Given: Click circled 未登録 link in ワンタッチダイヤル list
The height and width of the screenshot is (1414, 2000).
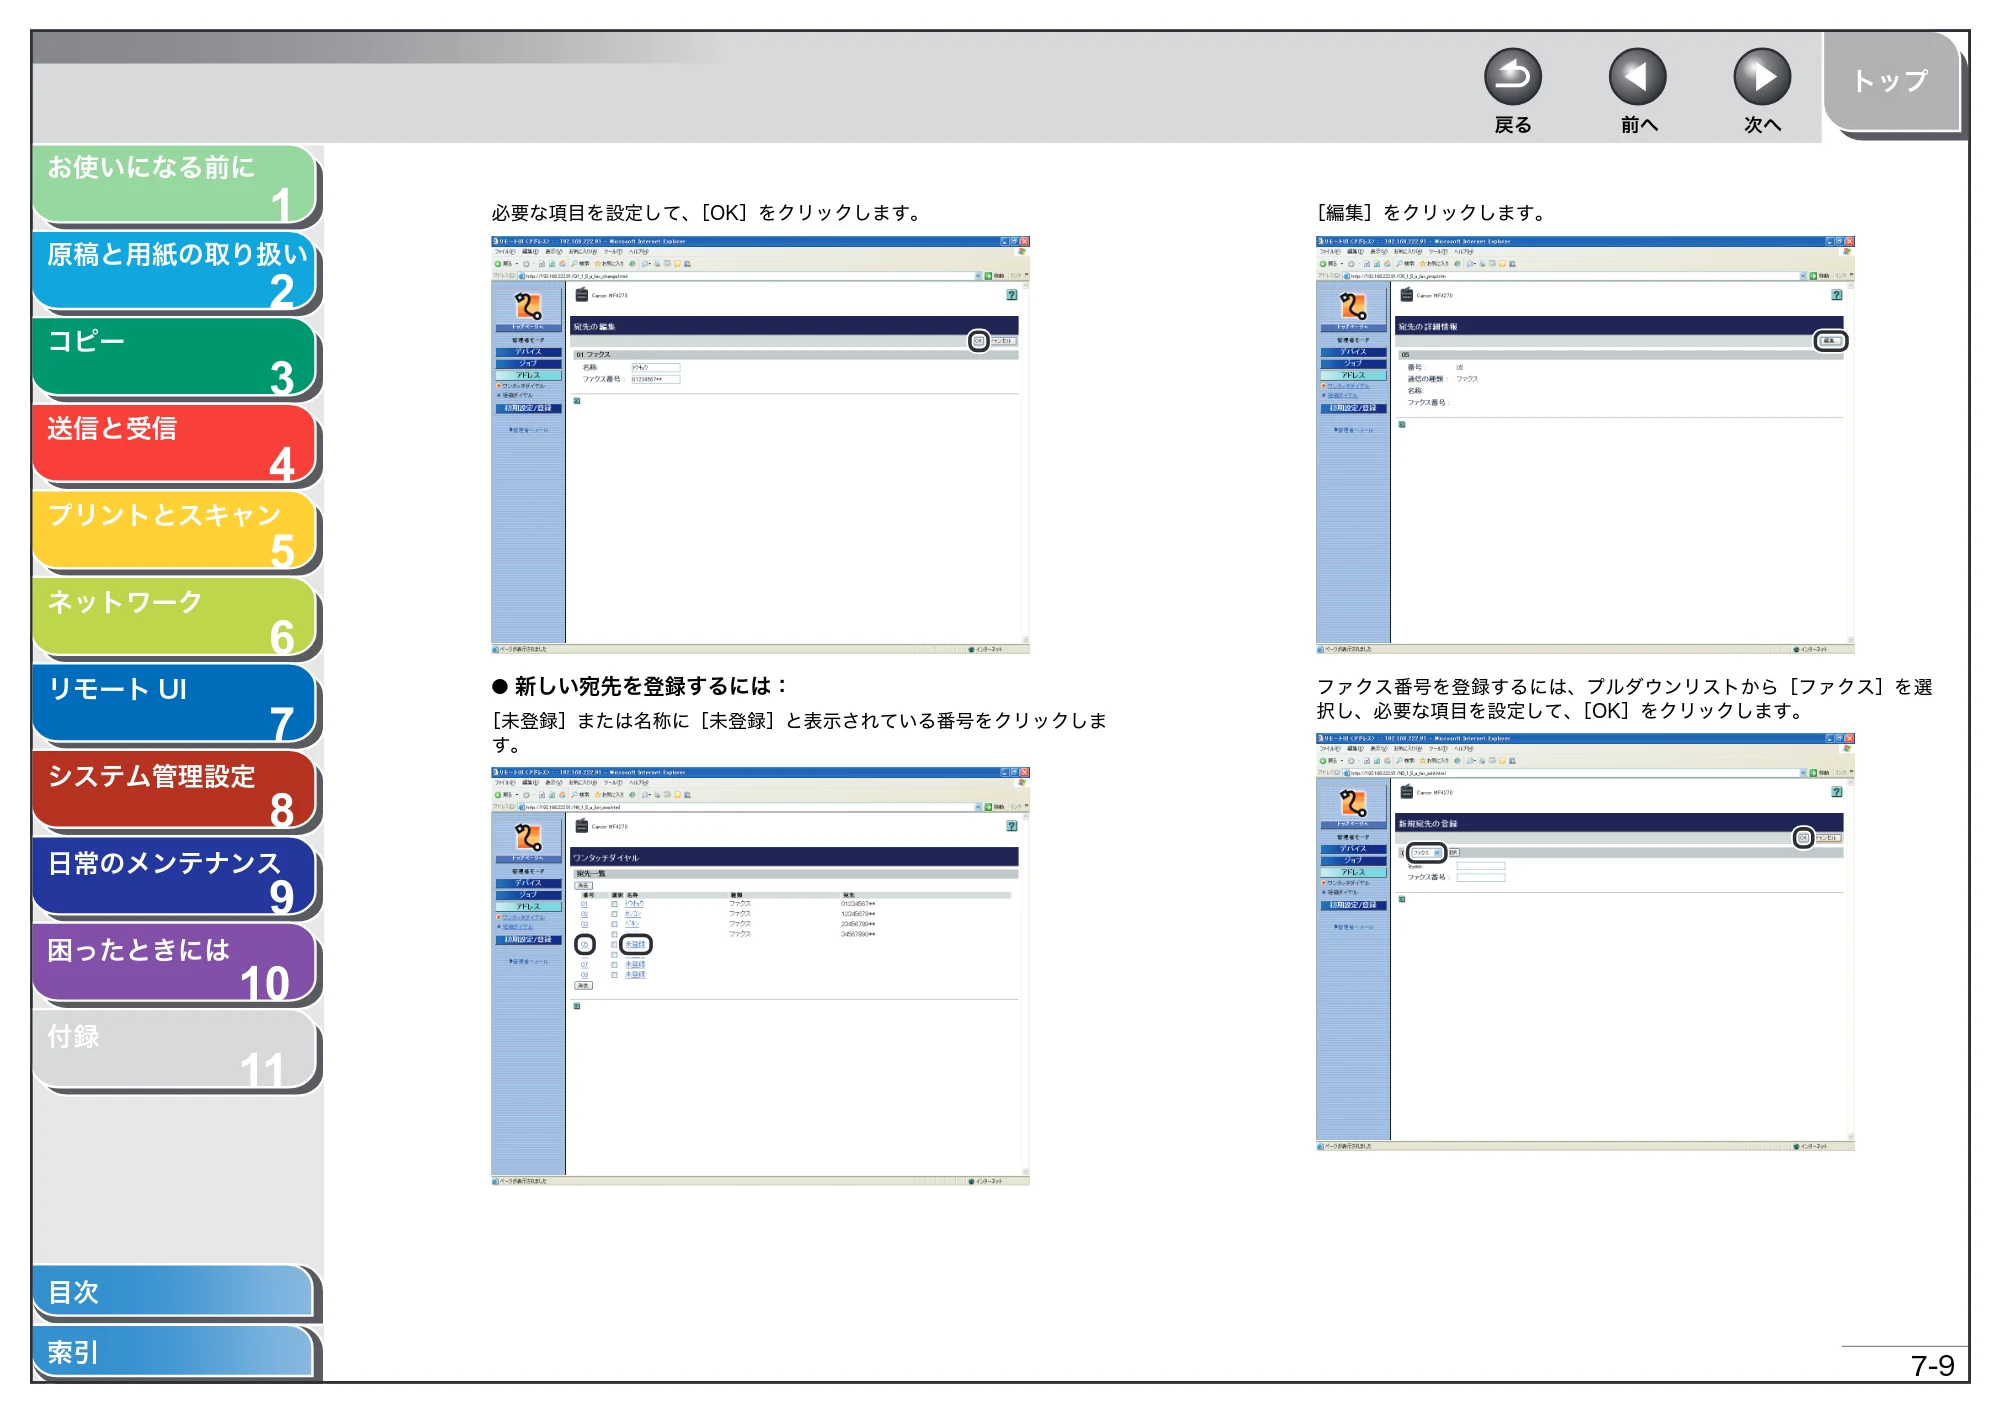Looking at the screenshot, I should click(x=635, y=944).
